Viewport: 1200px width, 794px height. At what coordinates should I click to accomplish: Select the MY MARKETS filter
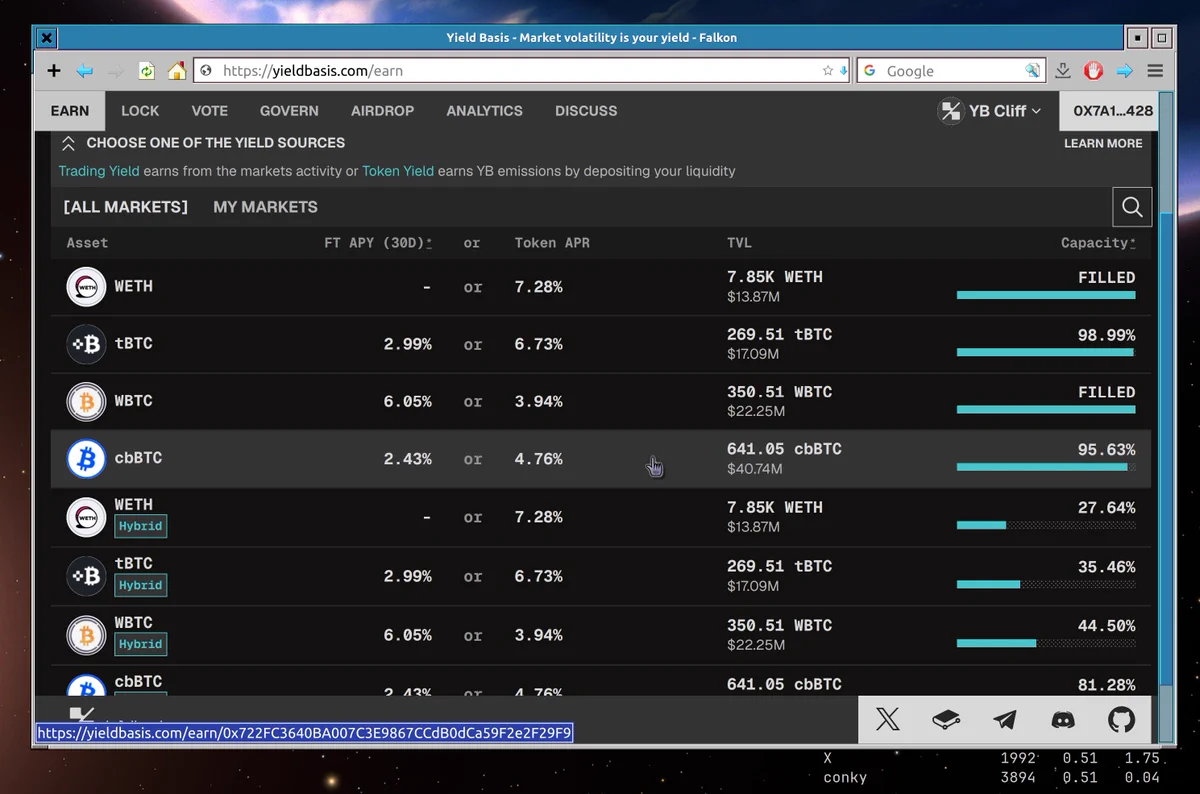pos(265,207)
